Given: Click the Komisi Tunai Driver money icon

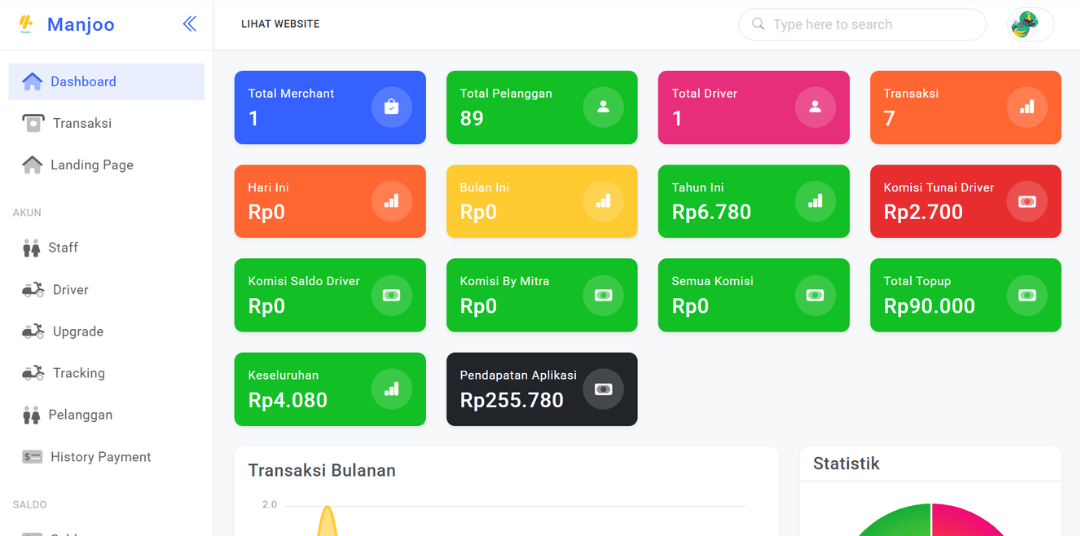Looking at the screenshot, I should click(x=1027, y=201).
